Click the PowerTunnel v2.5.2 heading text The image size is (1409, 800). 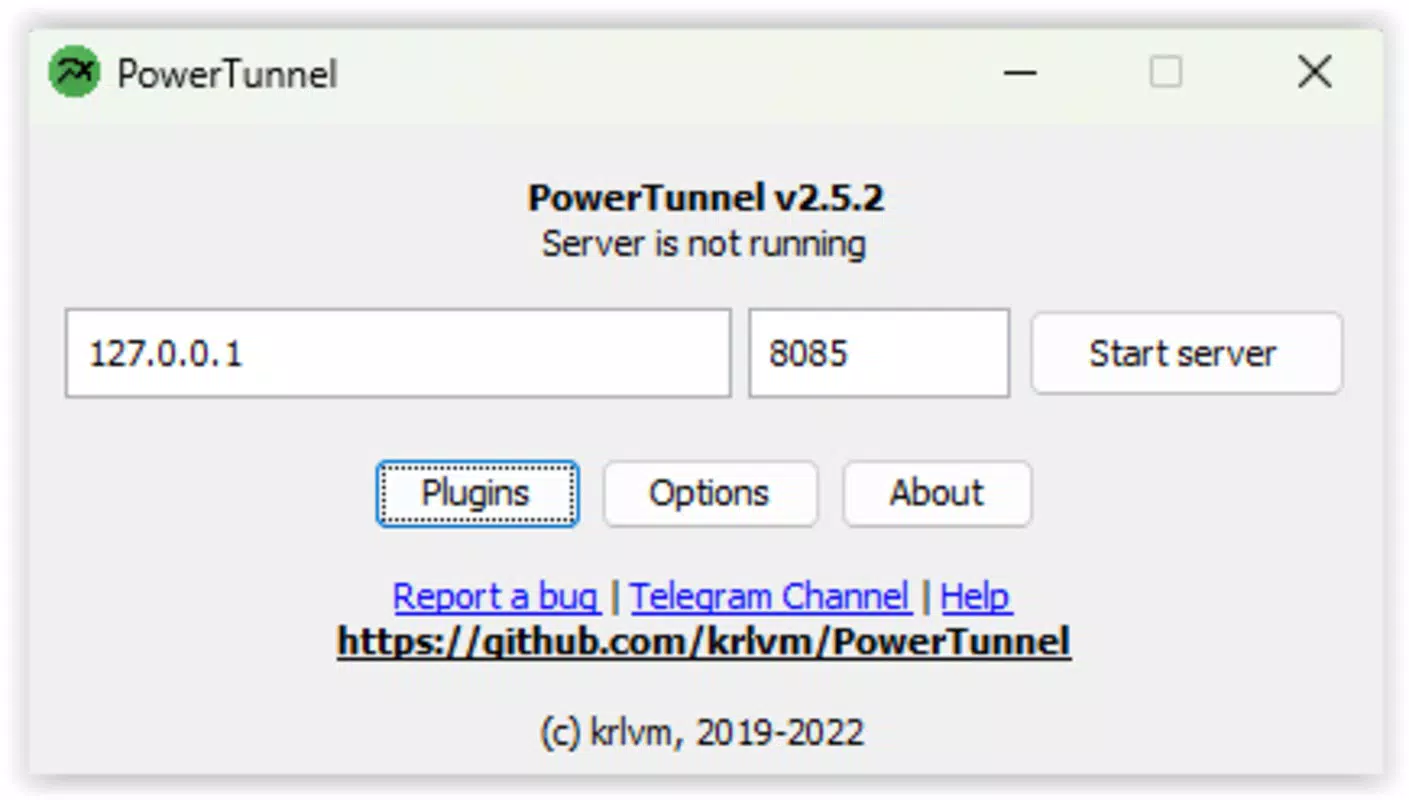coord(705,198)
